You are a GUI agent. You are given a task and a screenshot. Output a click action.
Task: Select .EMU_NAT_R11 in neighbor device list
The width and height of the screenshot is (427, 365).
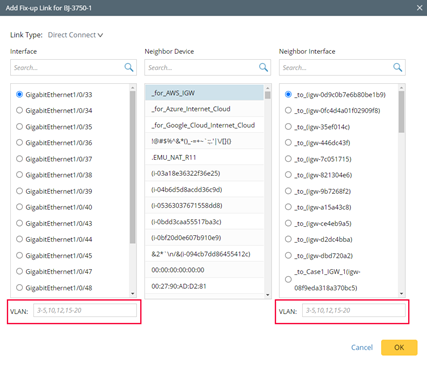pyautogui.click(x=204, y=157)
